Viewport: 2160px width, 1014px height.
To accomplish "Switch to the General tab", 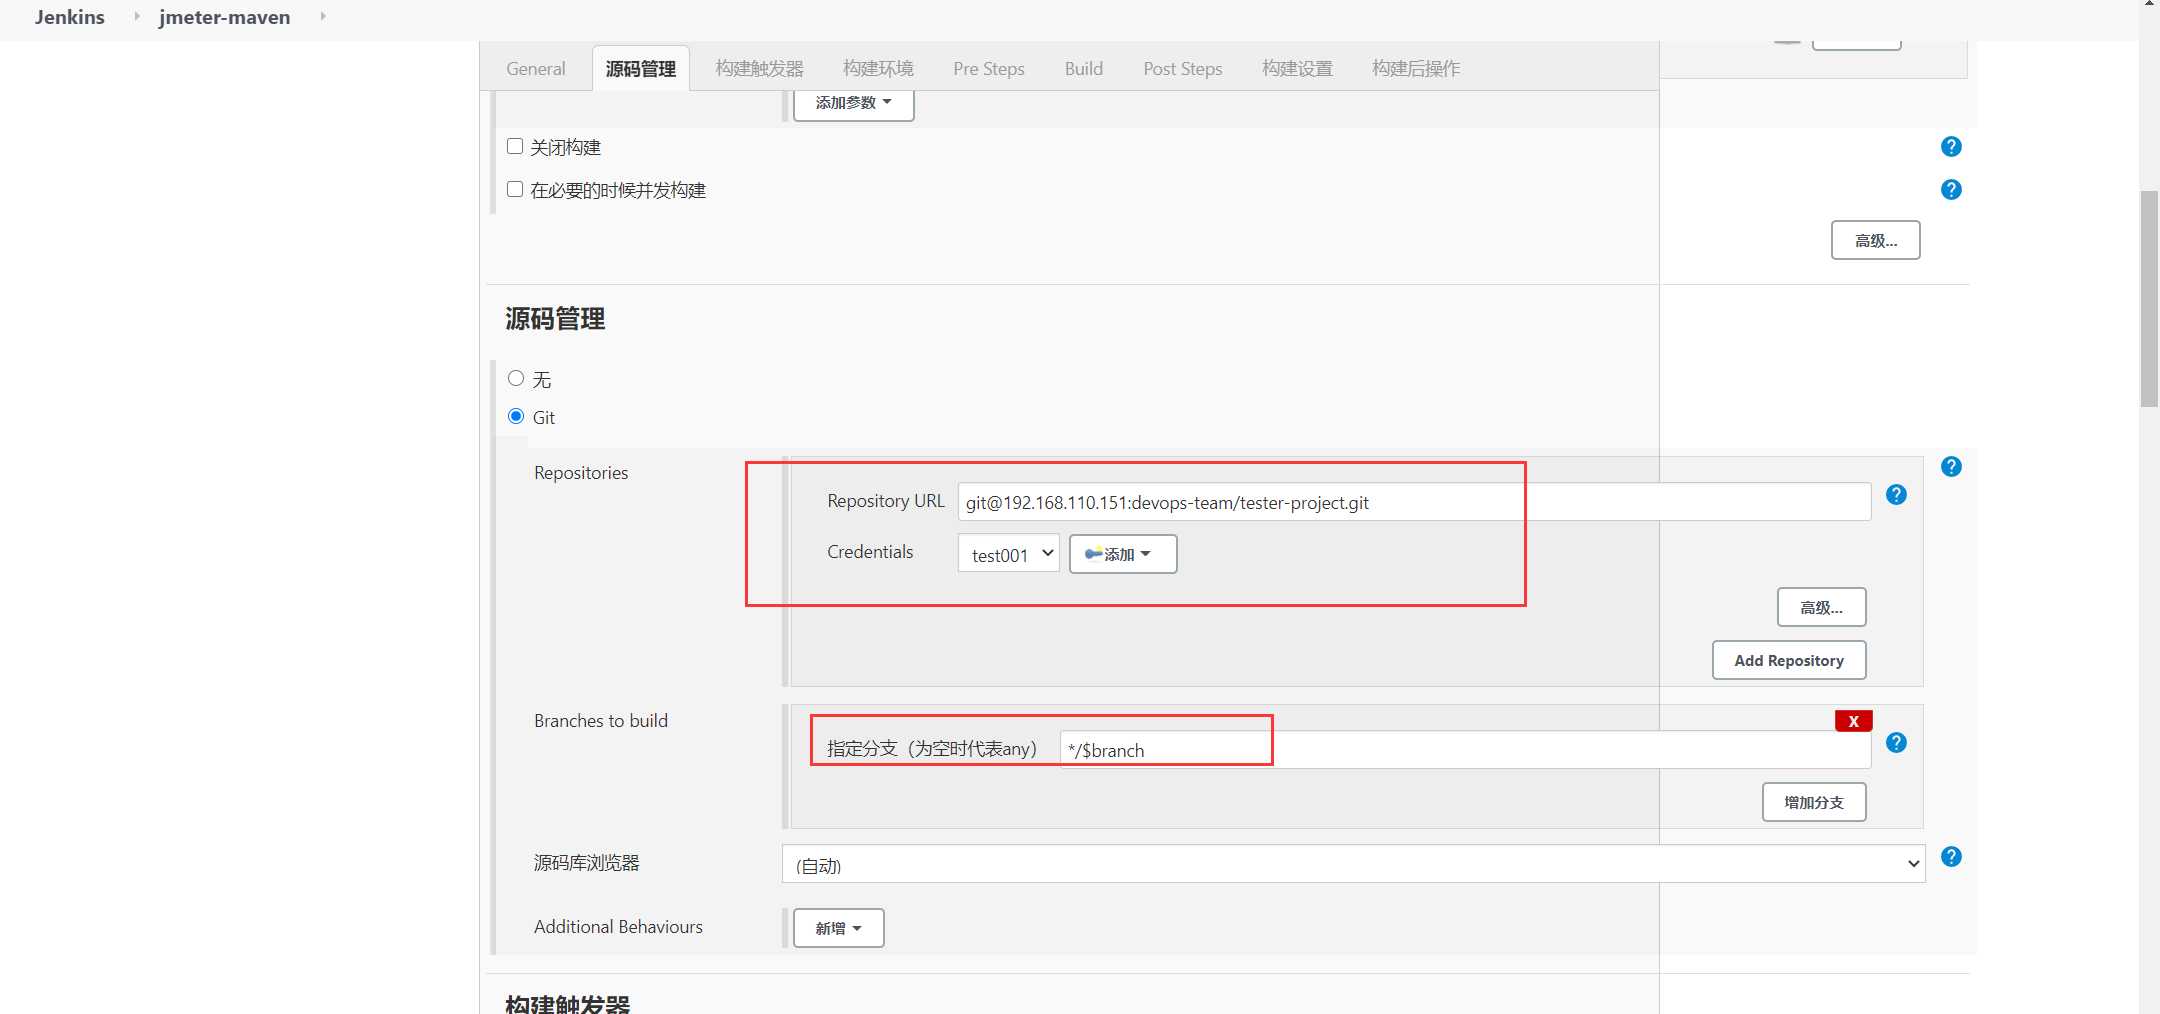I will [536, 69].
